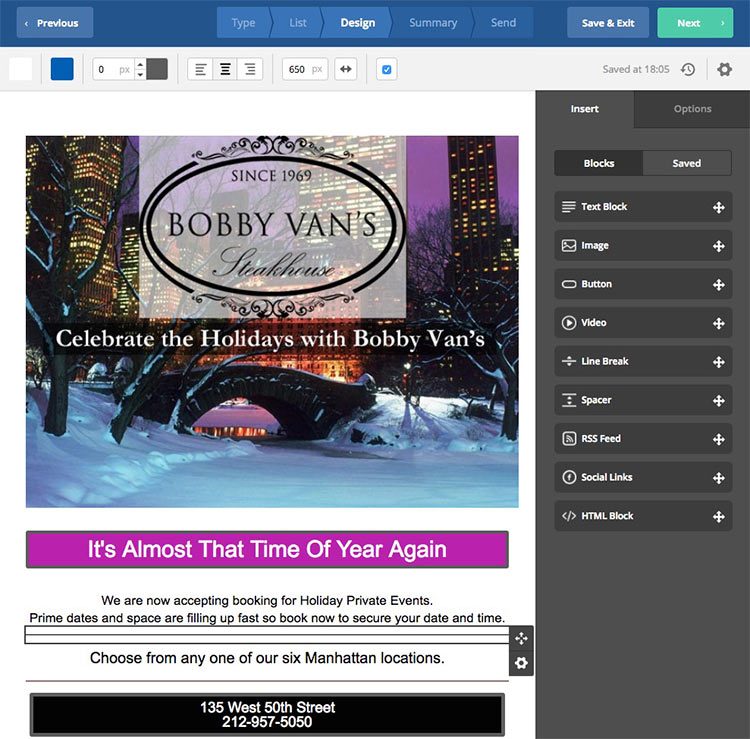Image resolution: width=750 pixels, height=739 pixels.
Task: Open the Type step tab
Action: pos(243,22)
